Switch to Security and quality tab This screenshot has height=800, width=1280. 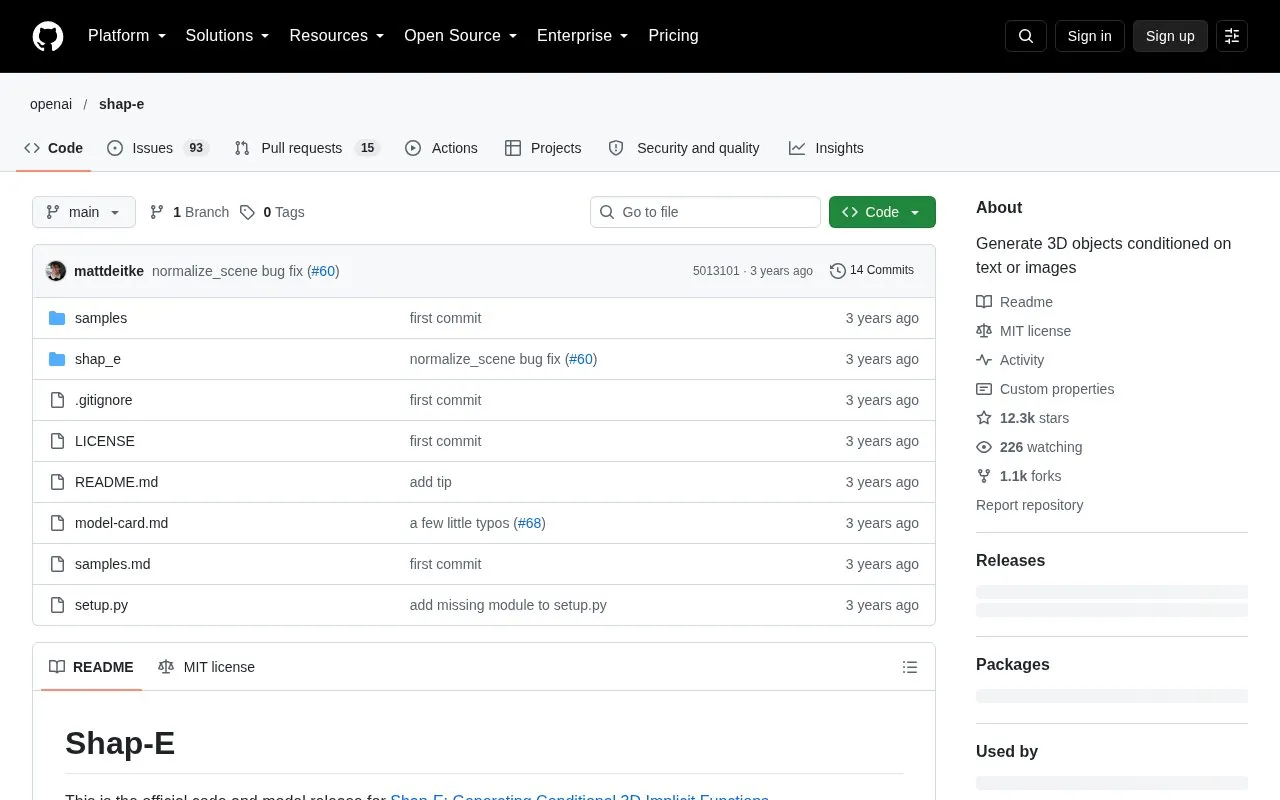point(684,148)
